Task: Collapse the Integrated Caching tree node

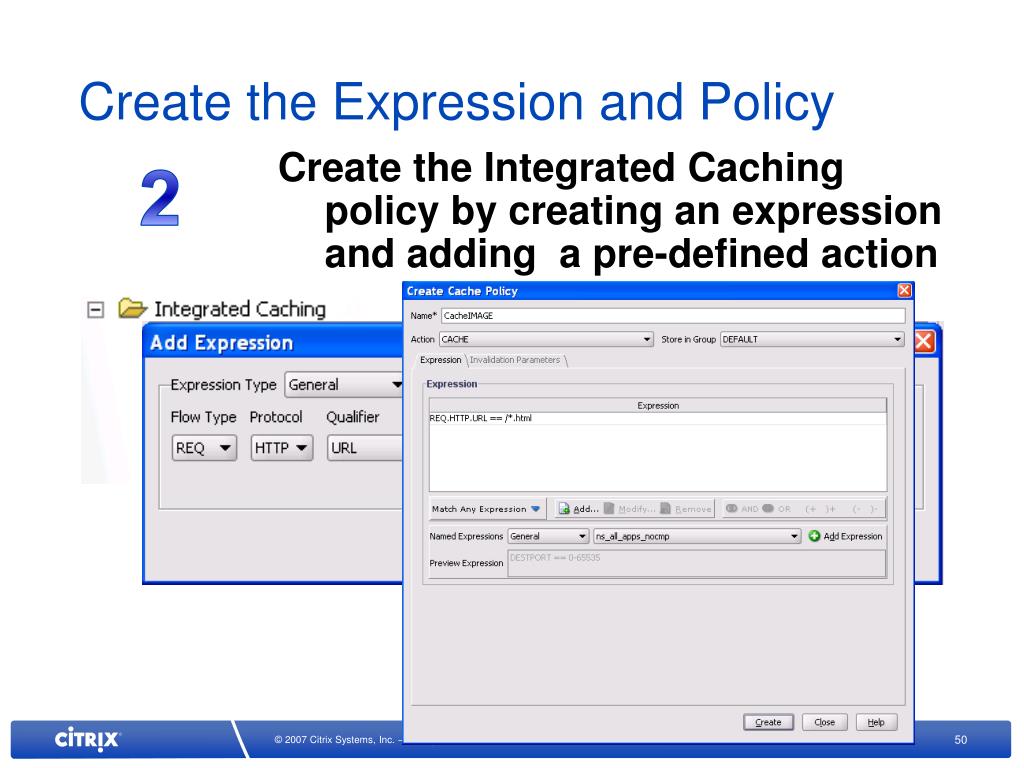Action: click(95, 310)
